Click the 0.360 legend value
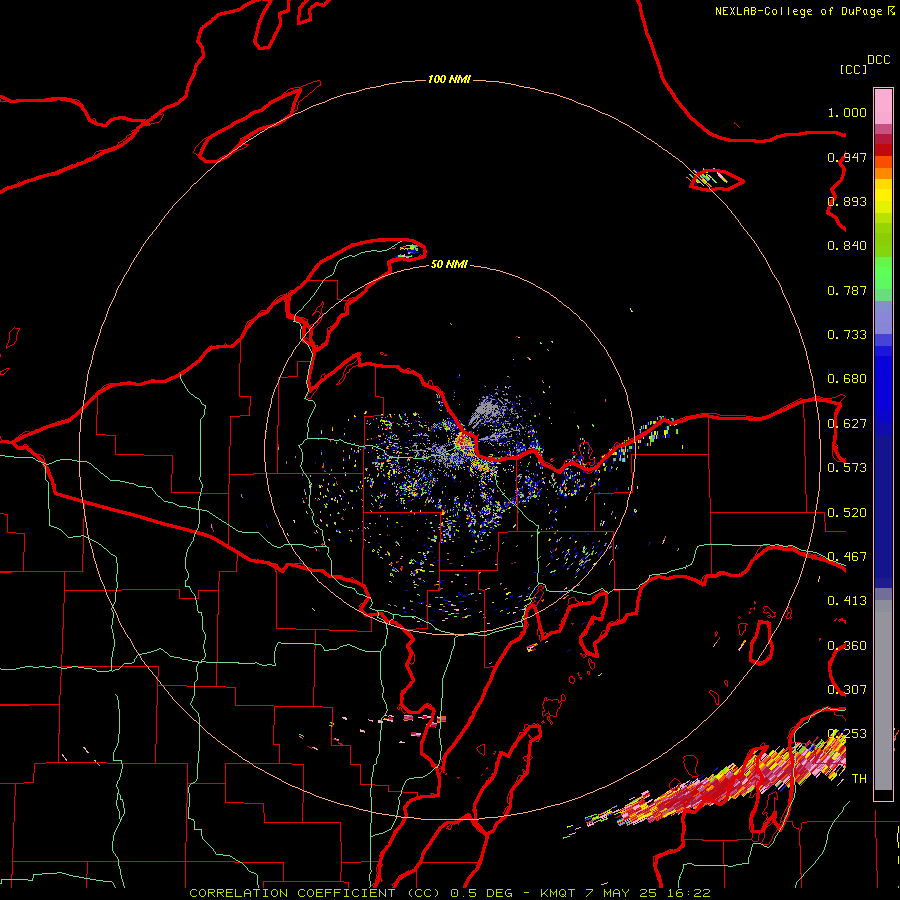Screen dimensions: 900x900 click(847, 646)
